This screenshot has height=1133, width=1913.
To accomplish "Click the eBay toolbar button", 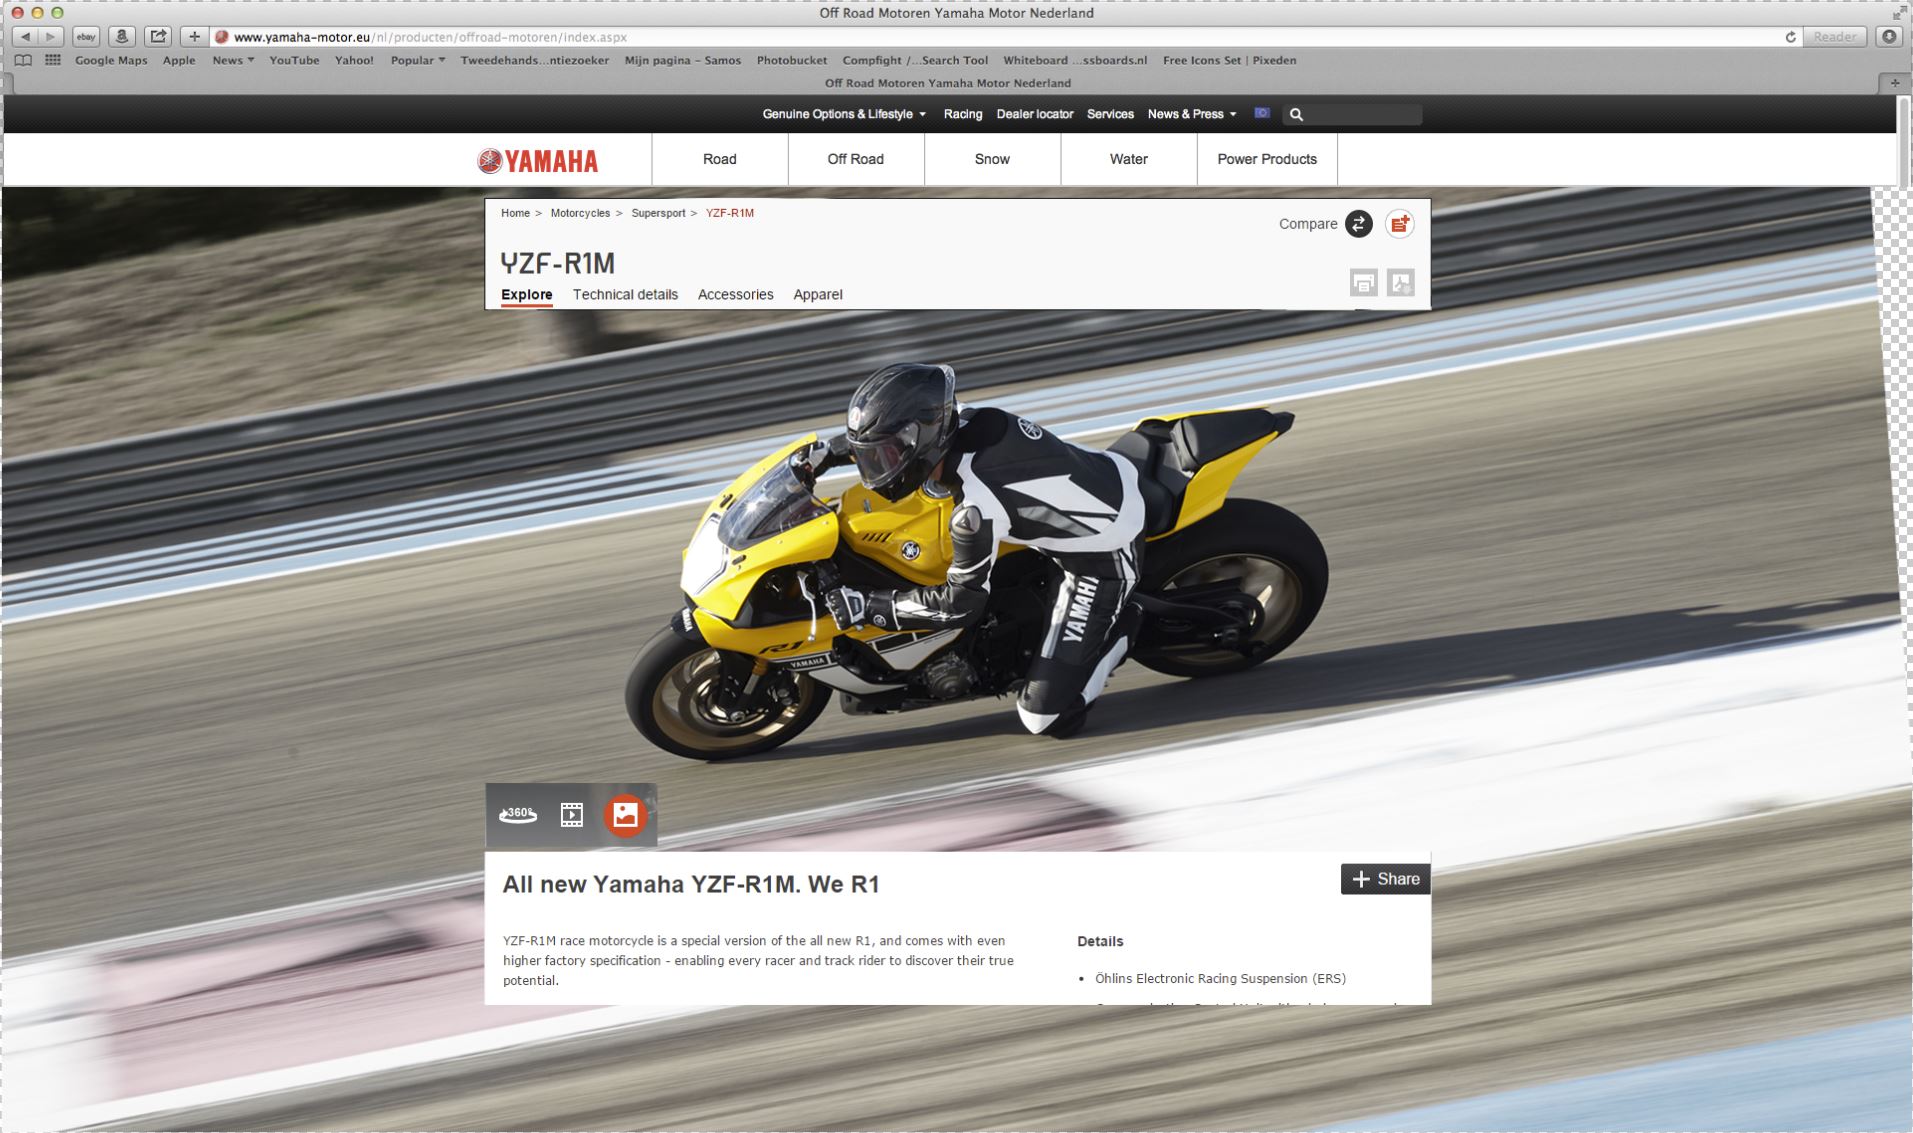I will point(86,37).
